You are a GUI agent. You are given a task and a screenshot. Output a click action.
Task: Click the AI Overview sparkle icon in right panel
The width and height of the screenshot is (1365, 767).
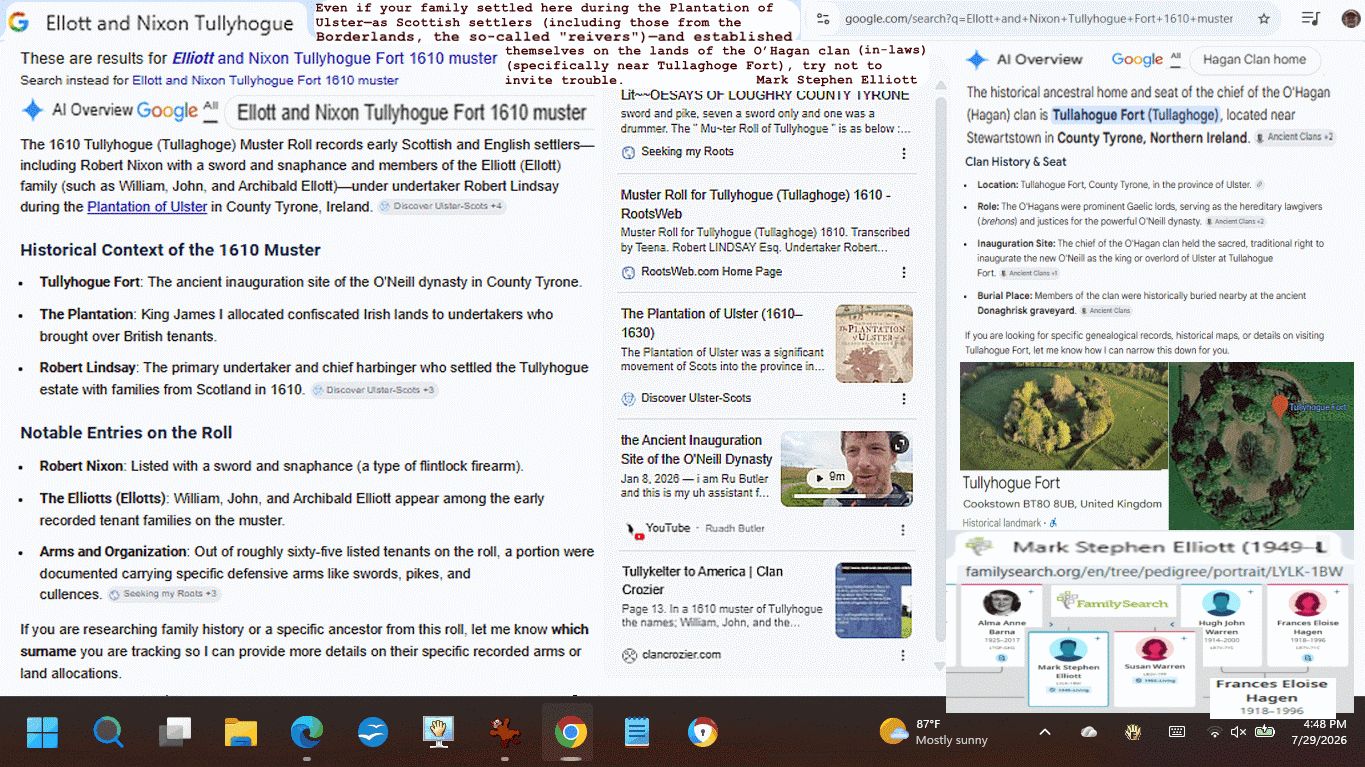click(977, 60)
